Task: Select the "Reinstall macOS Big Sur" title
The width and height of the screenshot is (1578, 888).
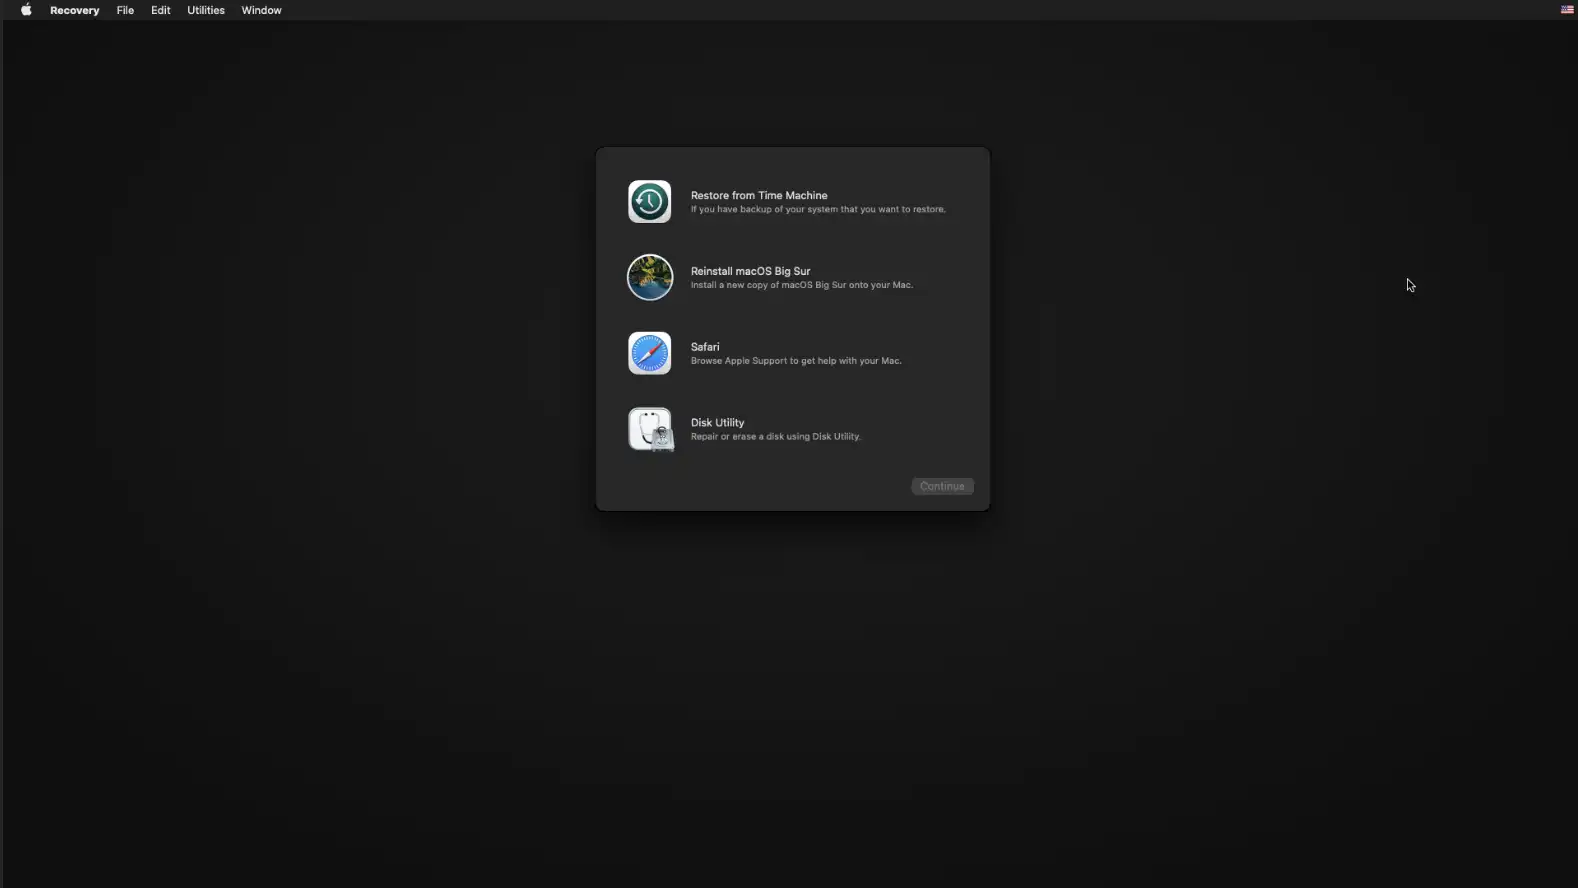Action: (750, 271)
